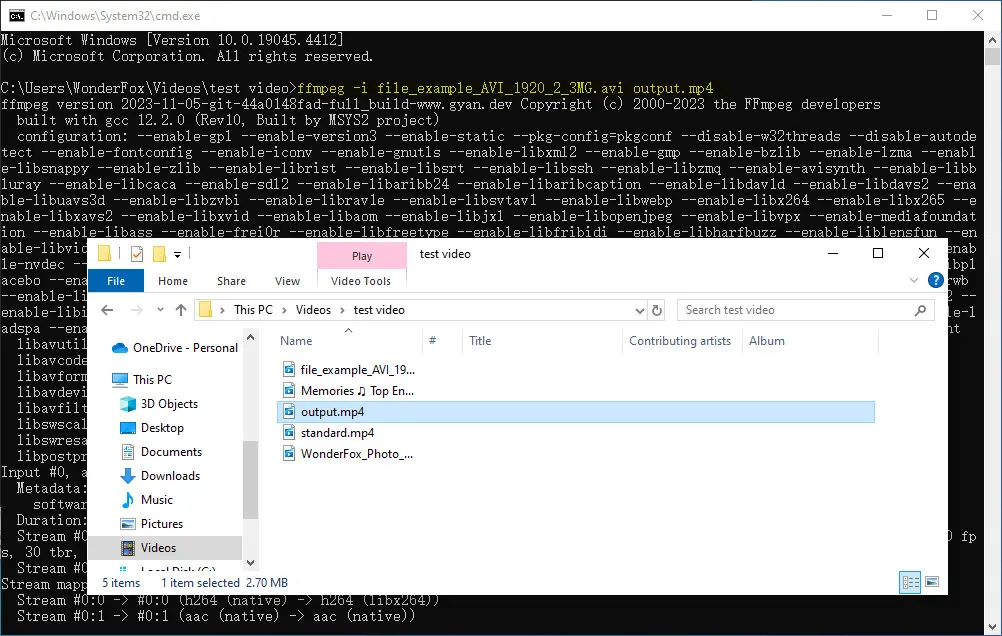This screenshot has width=1002, height=636.
Task: Click the standard.mp4 video file icon
Action: click(x=289, y=433)
